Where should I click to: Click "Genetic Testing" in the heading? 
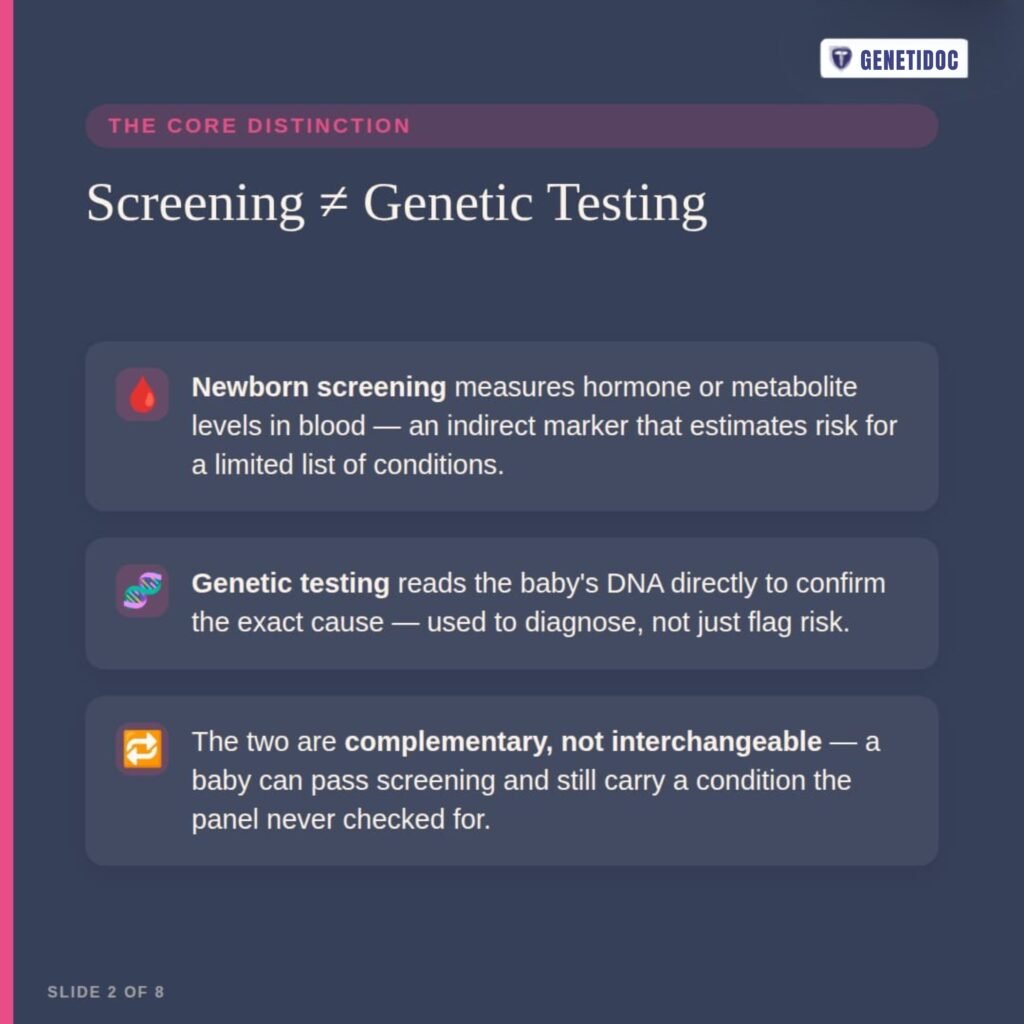coord(535,204)
